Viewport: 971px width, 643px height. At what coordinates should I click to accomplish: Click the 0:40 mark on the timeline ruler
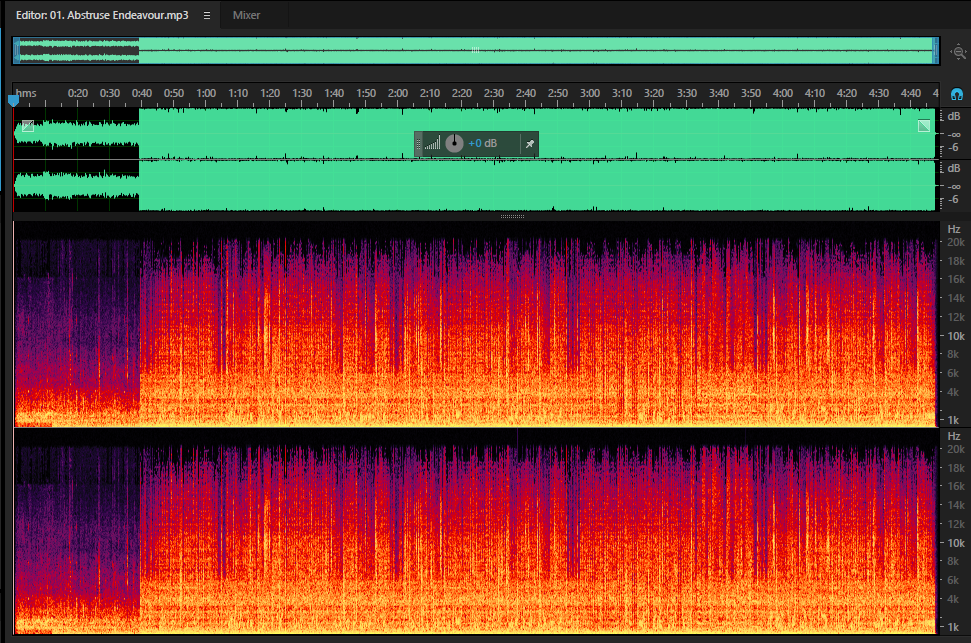pyautogui.click(x=142, y=93)
